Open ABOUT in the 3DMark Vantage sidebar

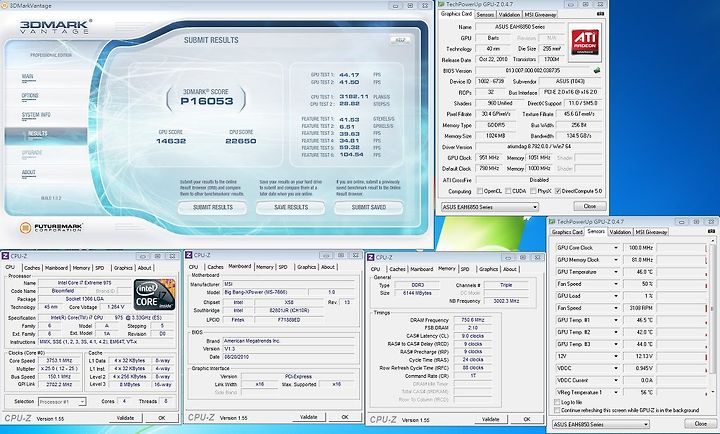click(28, 172)
